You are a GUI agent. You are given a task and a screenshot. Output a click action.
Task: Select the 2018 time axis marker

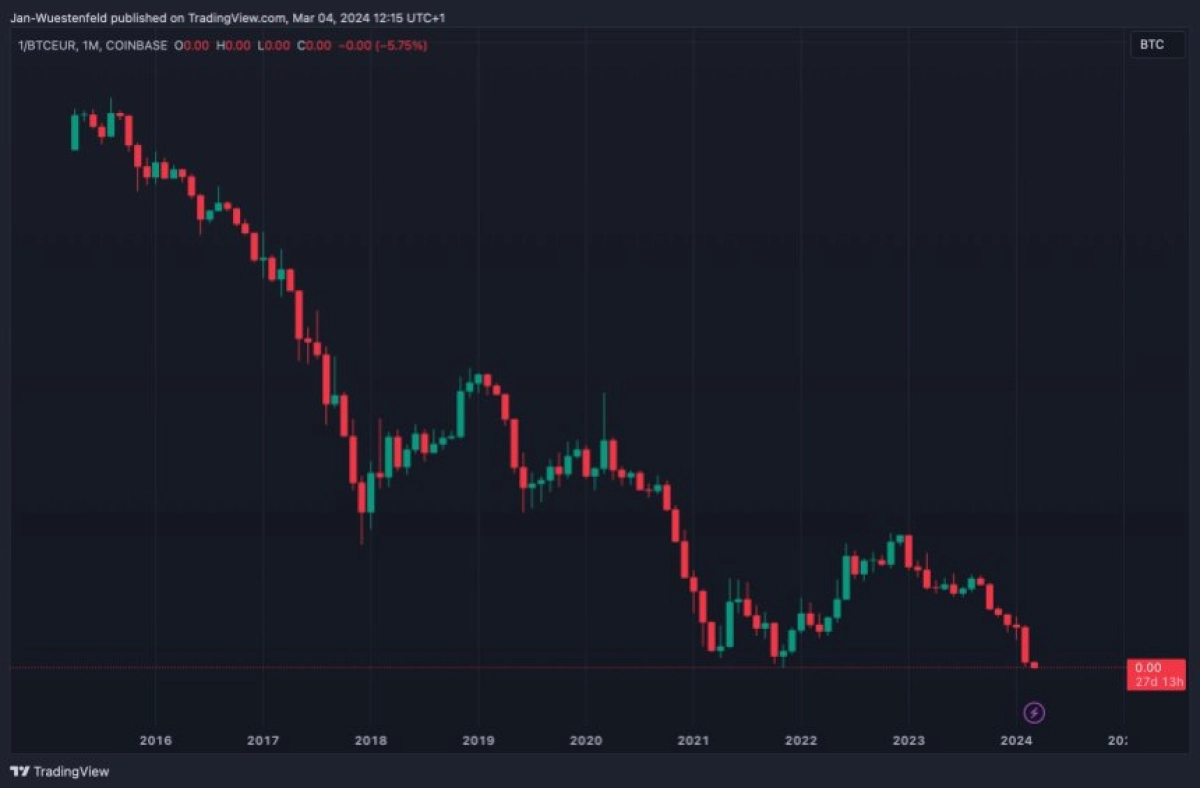click(x=370, y=741)
